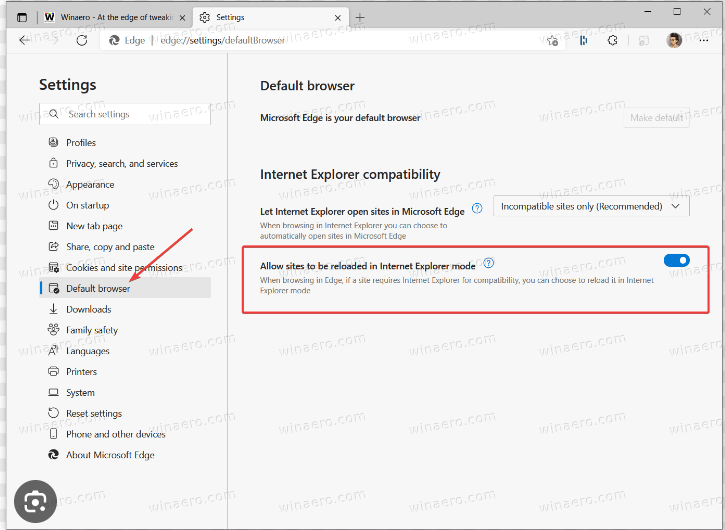Open the Settings and more ellipsis menu
Viewport: 725px width, 530px height.
704,41
